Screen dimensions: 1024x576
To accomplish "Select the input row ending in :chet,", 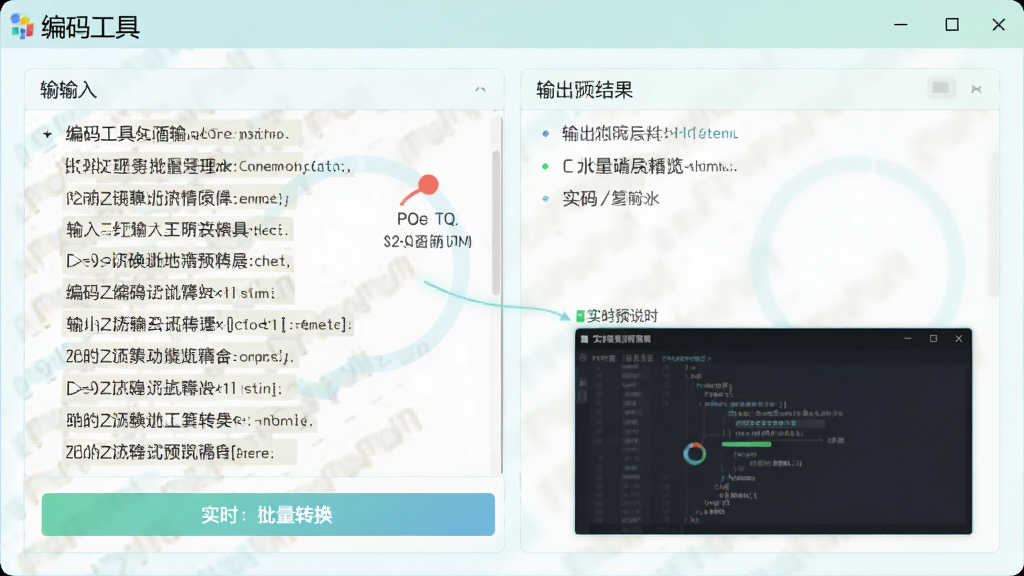I will (178, 261).
